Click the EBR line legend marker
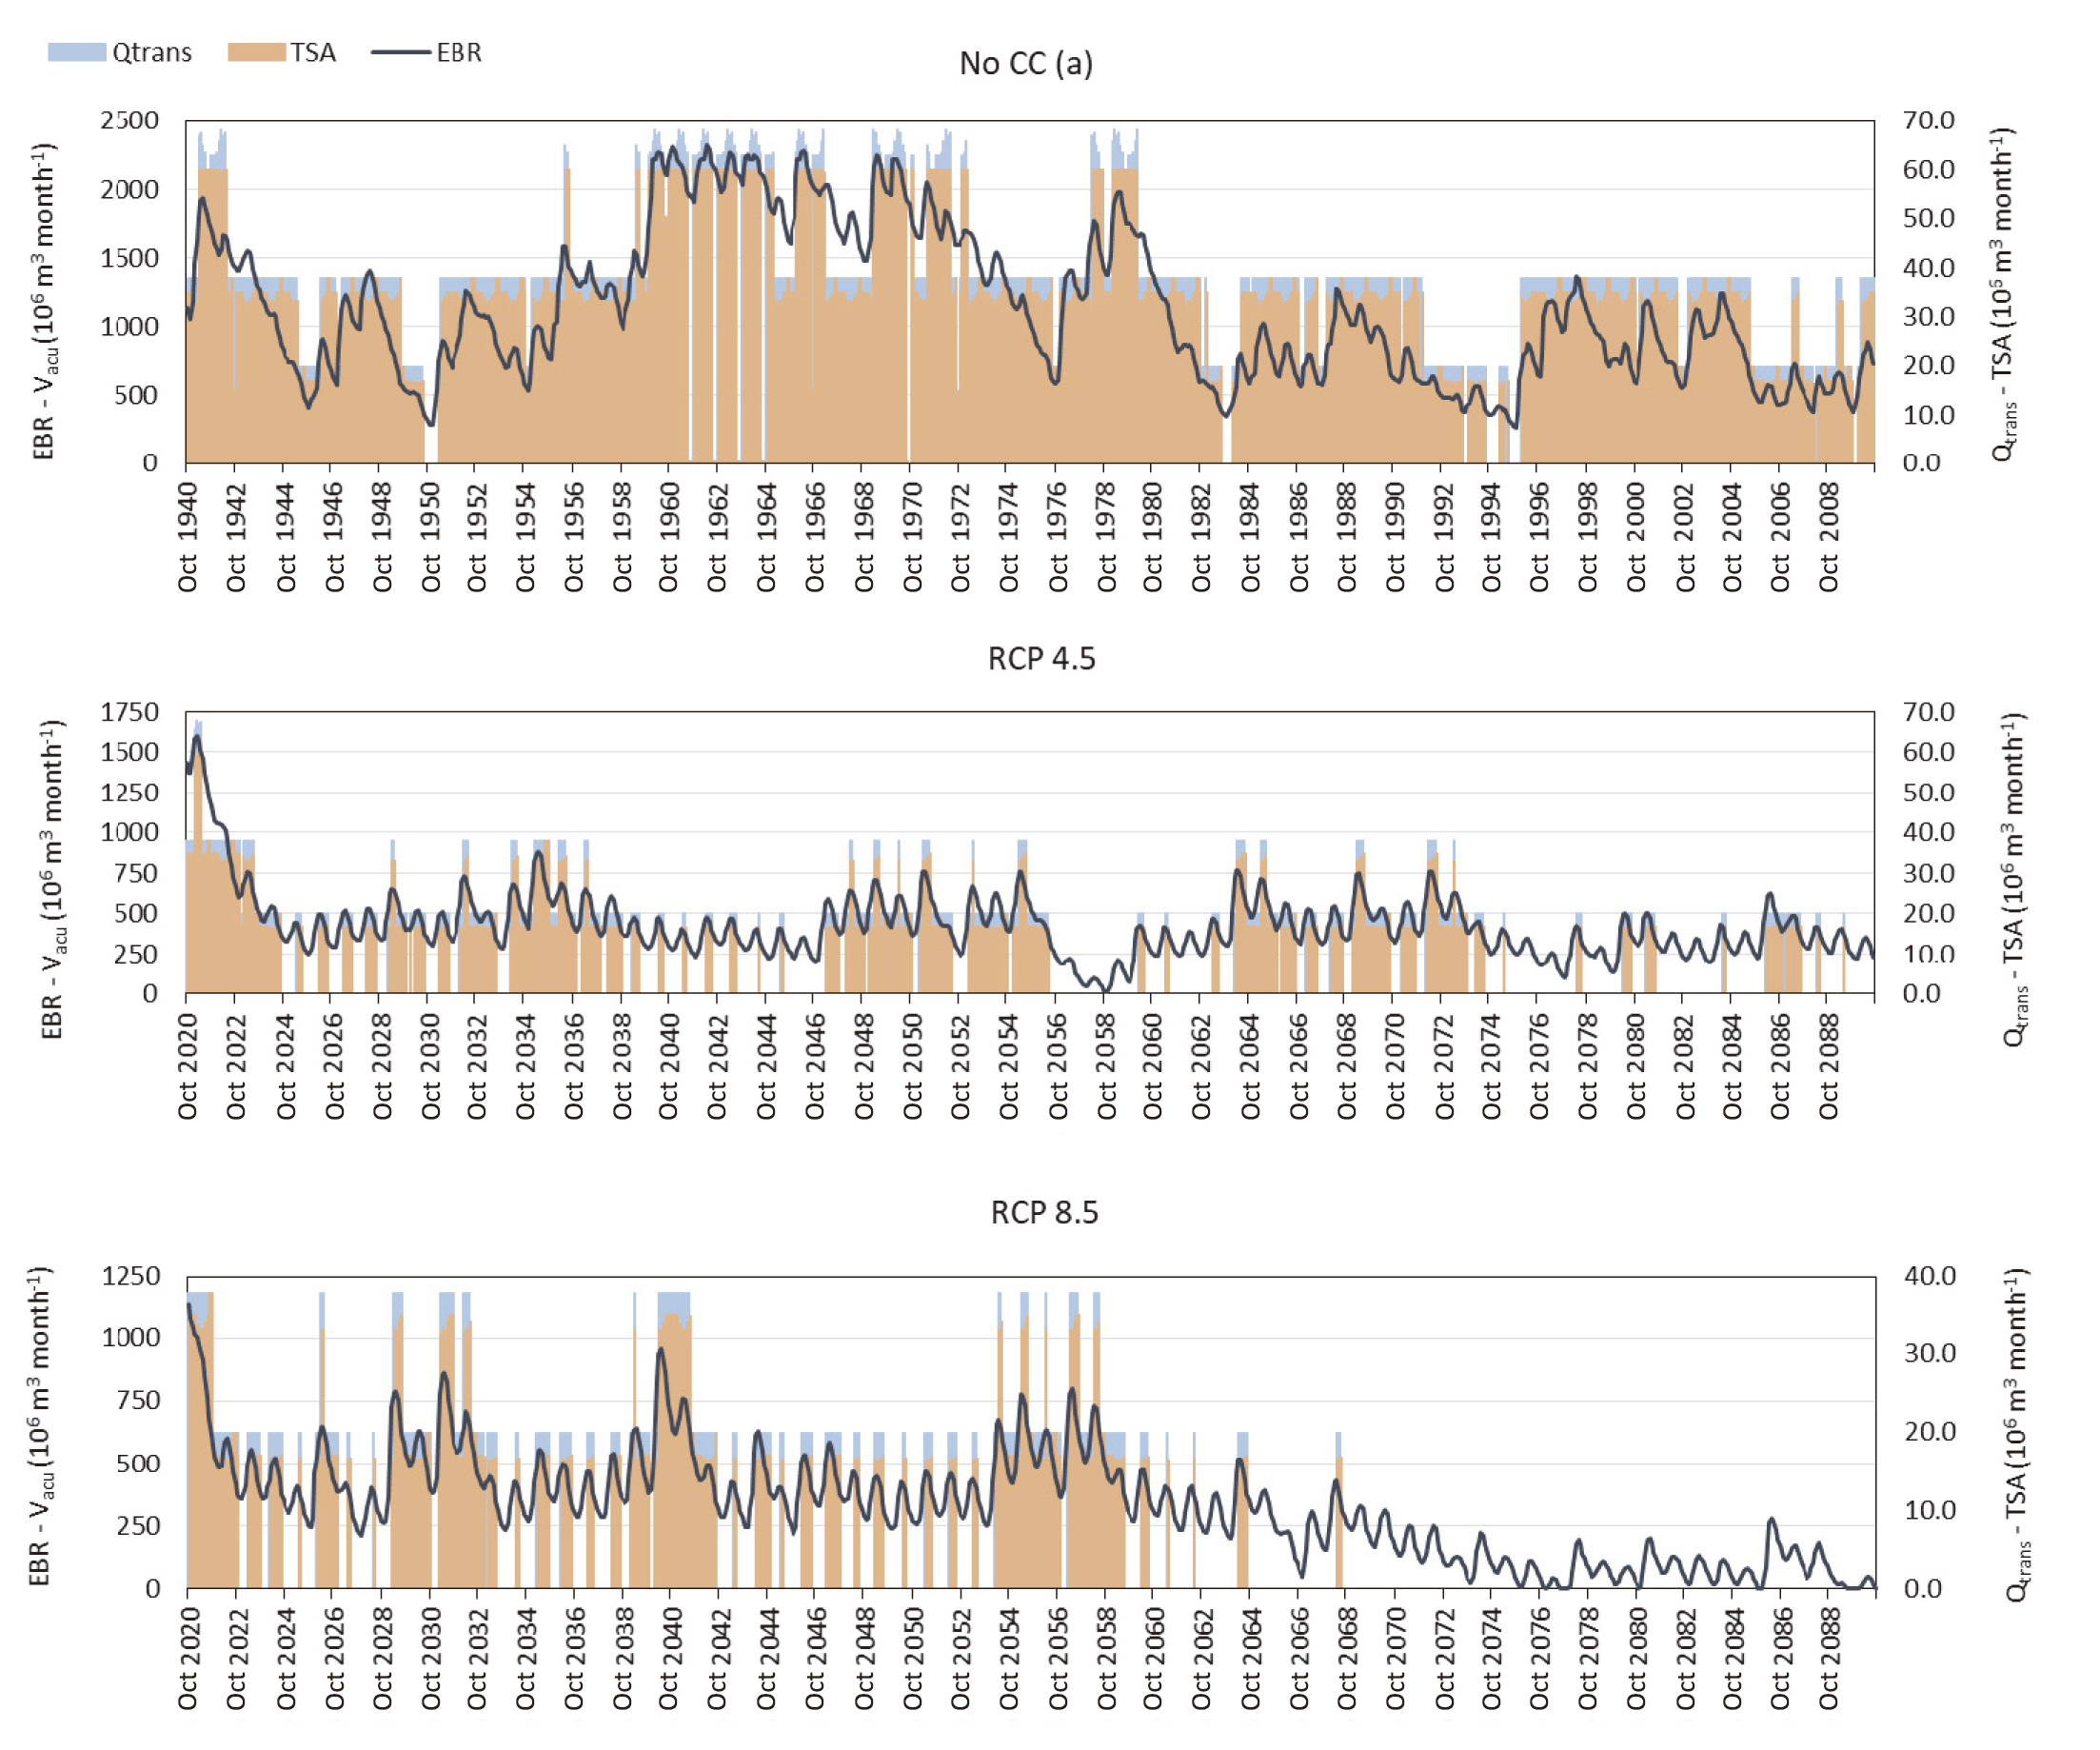2100x1750 pixels. [x=401, y=52]
